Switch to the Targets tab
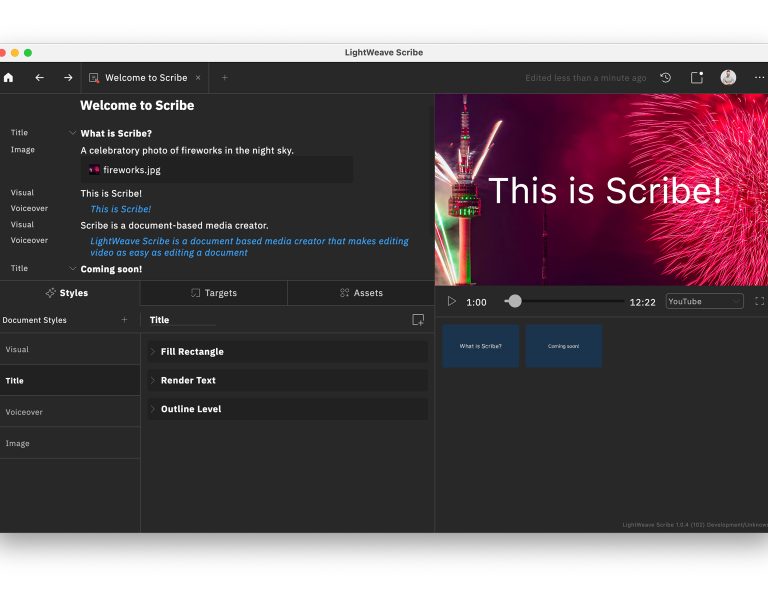This screenshot has width=768, height=600. [x=213, y=293]
